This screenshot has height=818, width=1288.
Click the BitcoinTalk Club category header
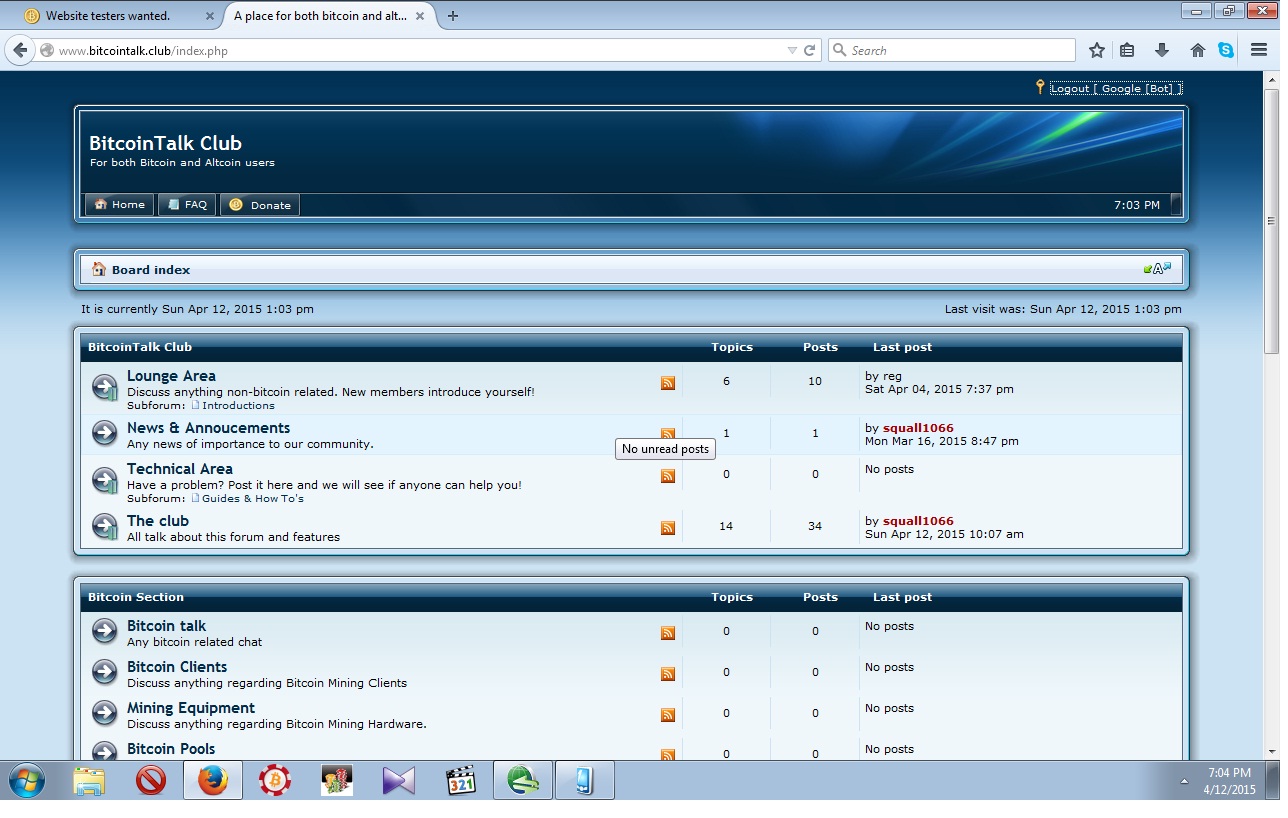[x=140, y=347]
